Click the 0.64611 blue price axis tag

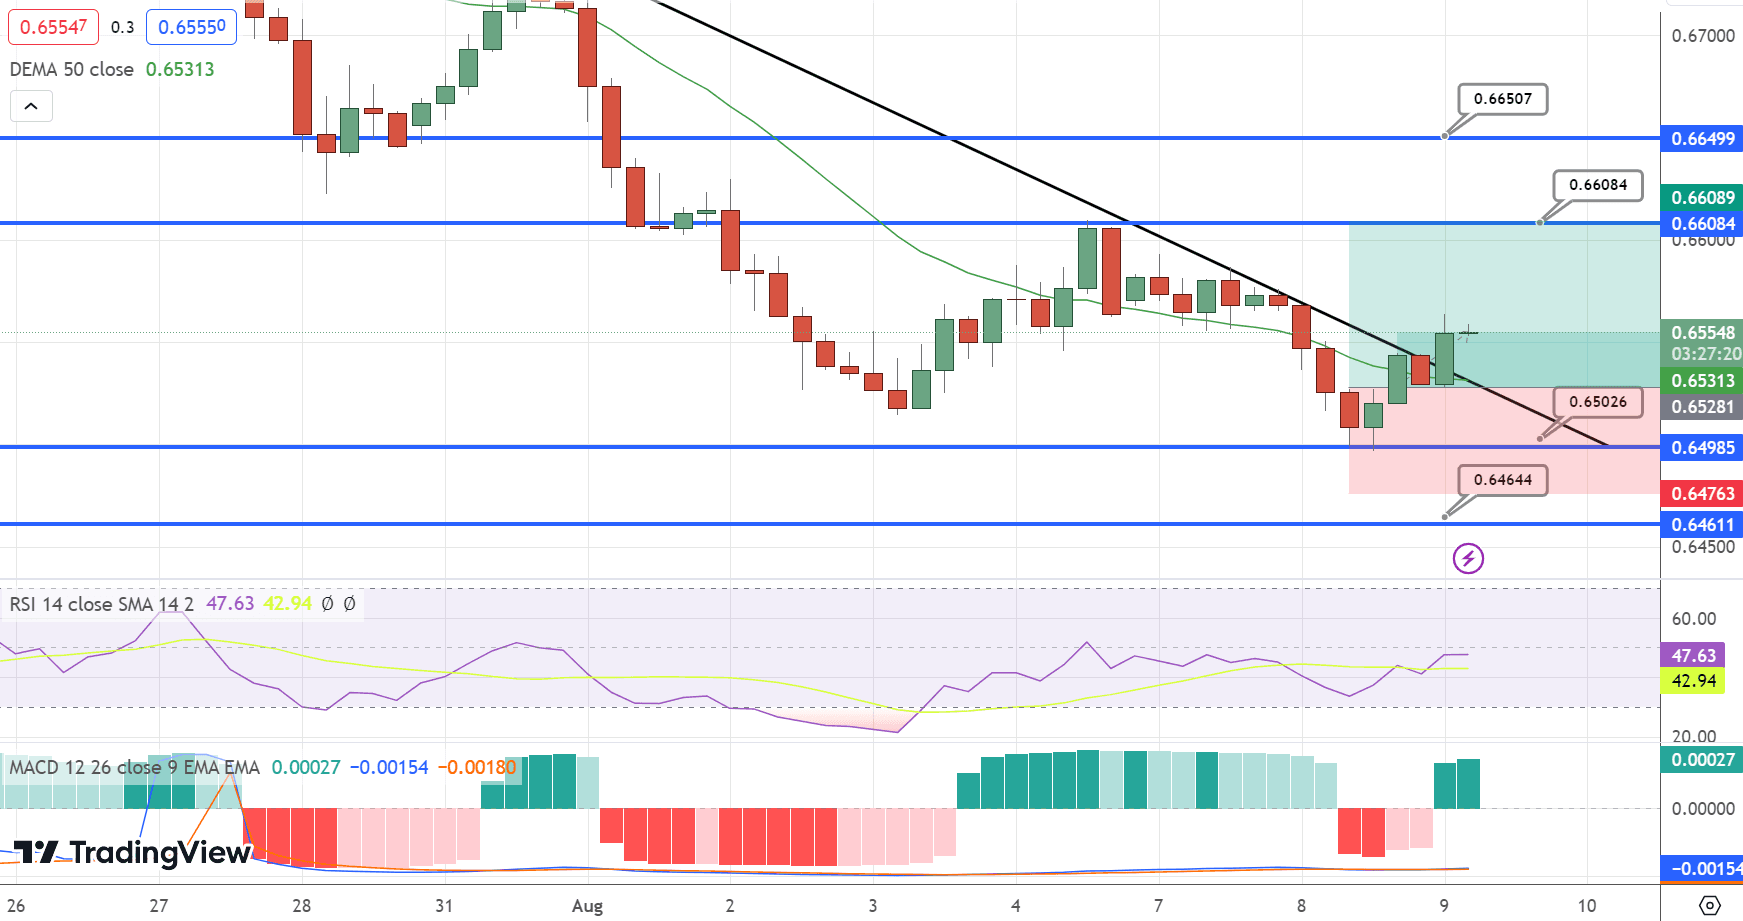[1702, 525]
